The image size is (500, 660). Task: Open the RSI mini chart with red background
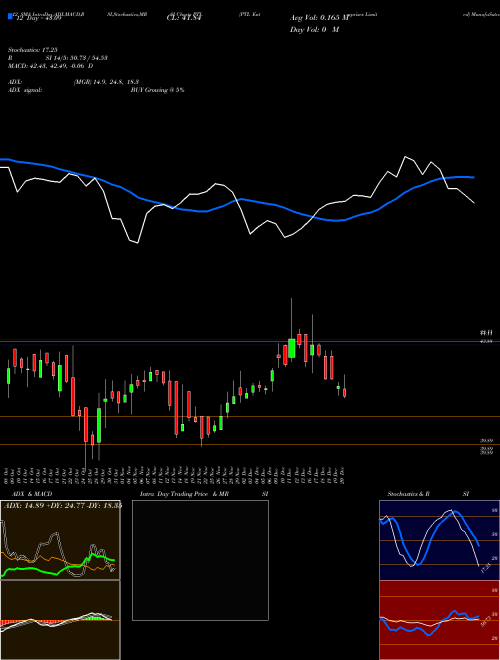[439, 620]
